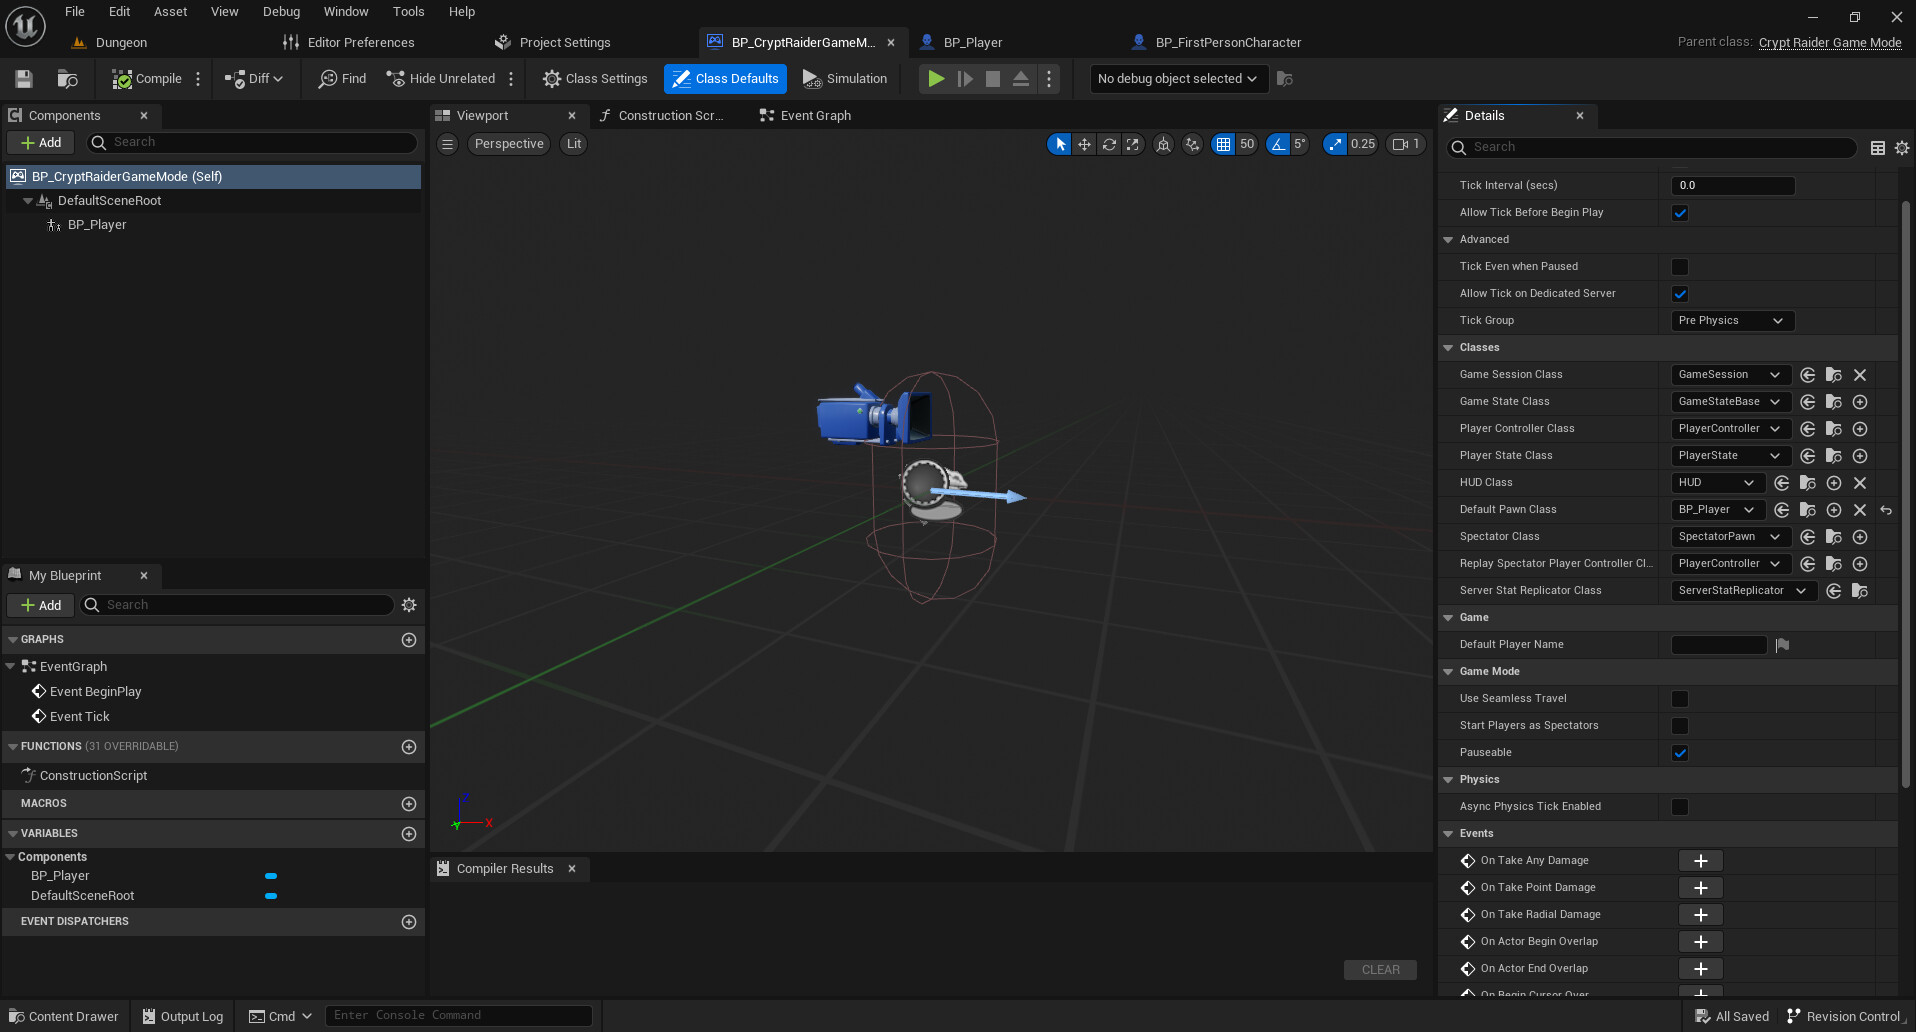Disable the Pauseable checkbox
The width and height of the screenshot is (1916, 1032).
click(x=1680, y=752)
